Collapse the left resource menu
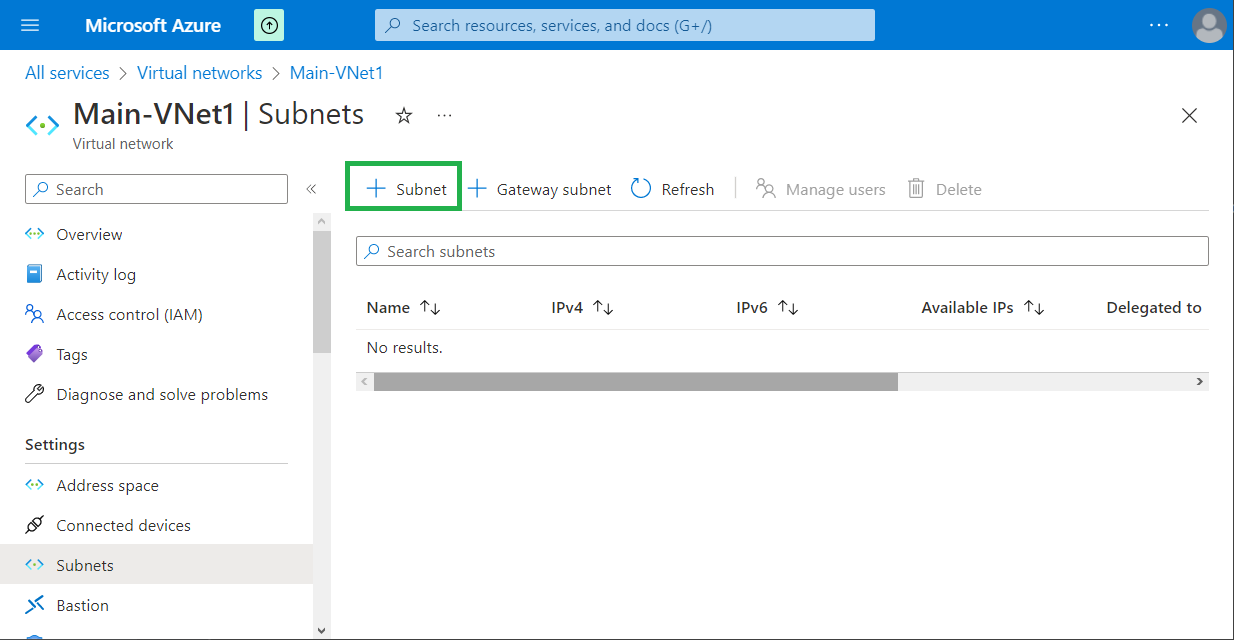 [x=311, y=189]
